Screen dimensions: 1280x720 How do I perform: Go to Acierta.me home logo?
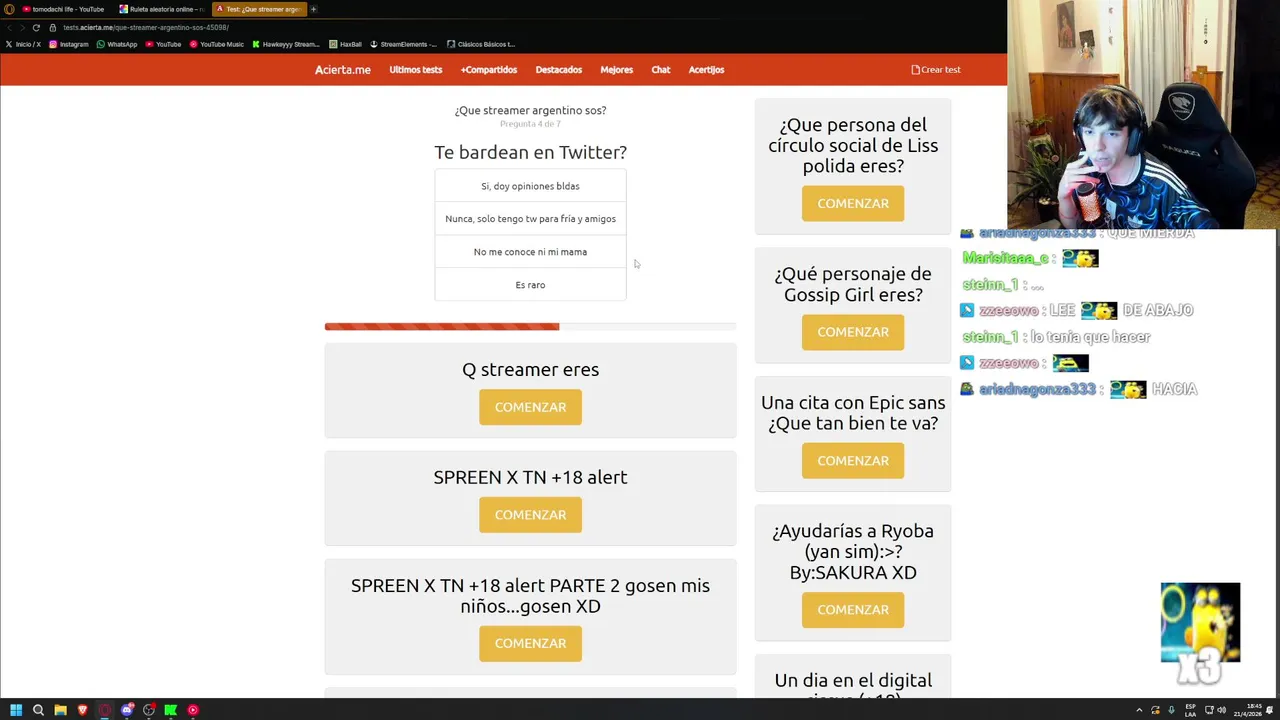[343, 70]
